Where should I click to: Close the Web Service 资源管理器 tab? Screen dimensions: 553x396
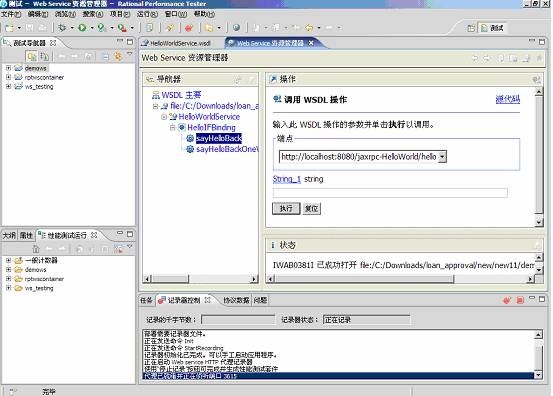[311, 43]
